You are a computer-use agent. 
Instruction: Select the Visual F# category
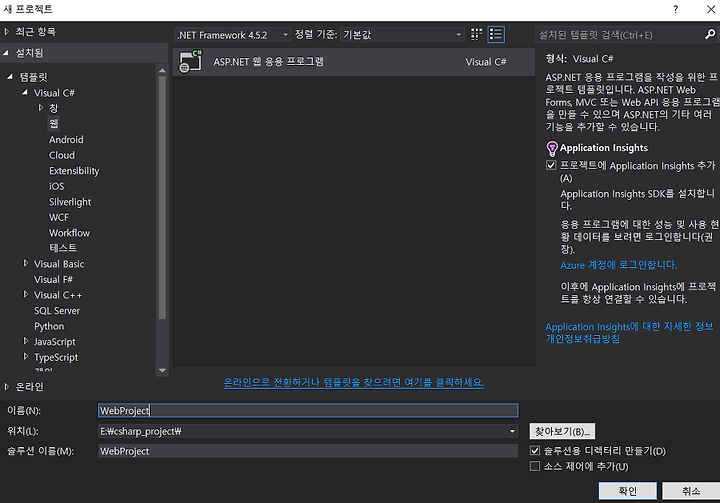[x=53, y=279]
